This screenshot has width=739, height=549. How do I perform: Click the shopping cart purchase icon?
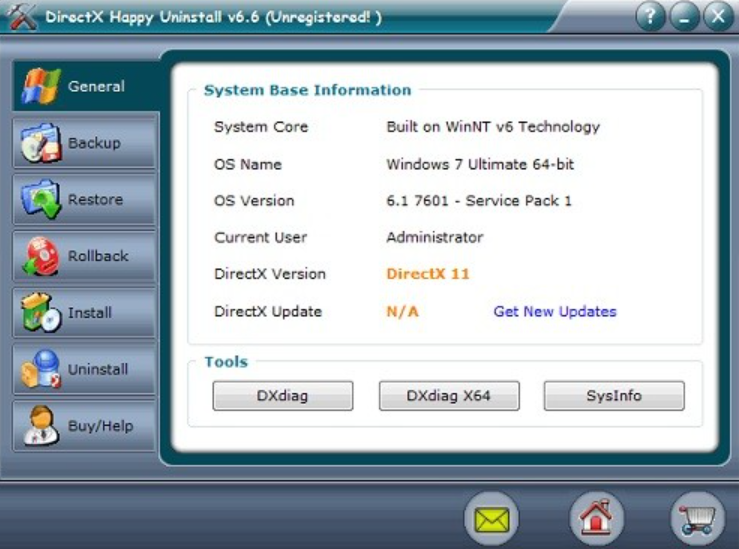(x=697, y=519)
